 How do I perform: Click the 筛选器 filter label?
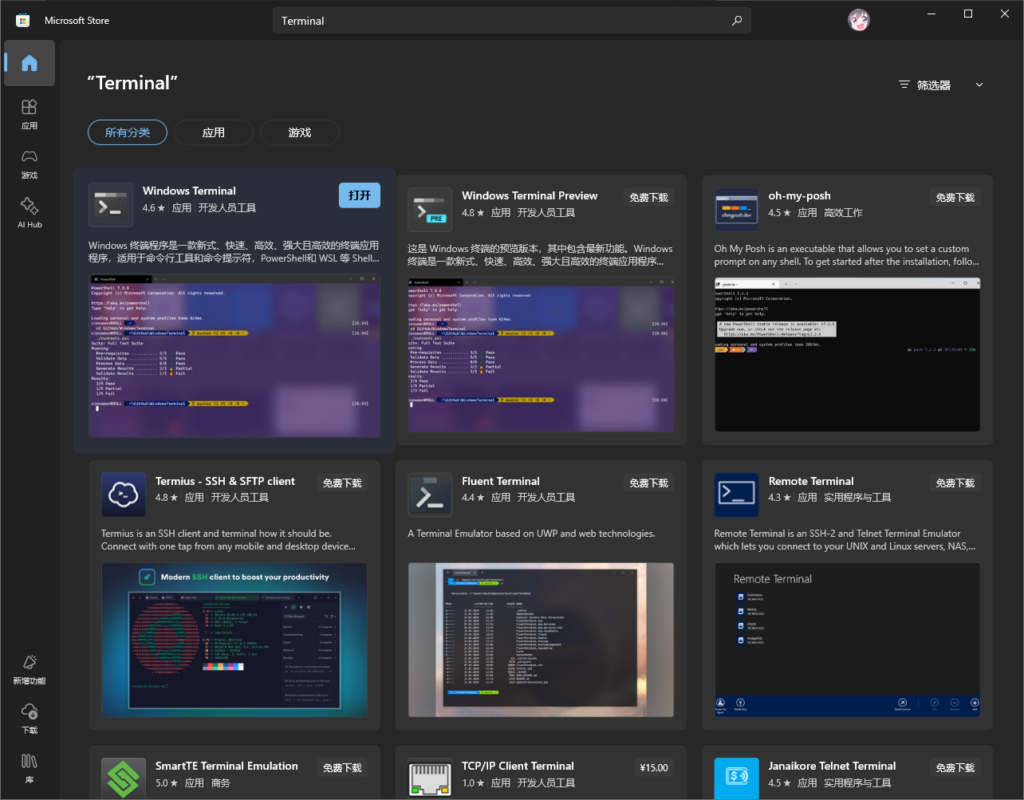pyautogui.click(x=934, y=85)
